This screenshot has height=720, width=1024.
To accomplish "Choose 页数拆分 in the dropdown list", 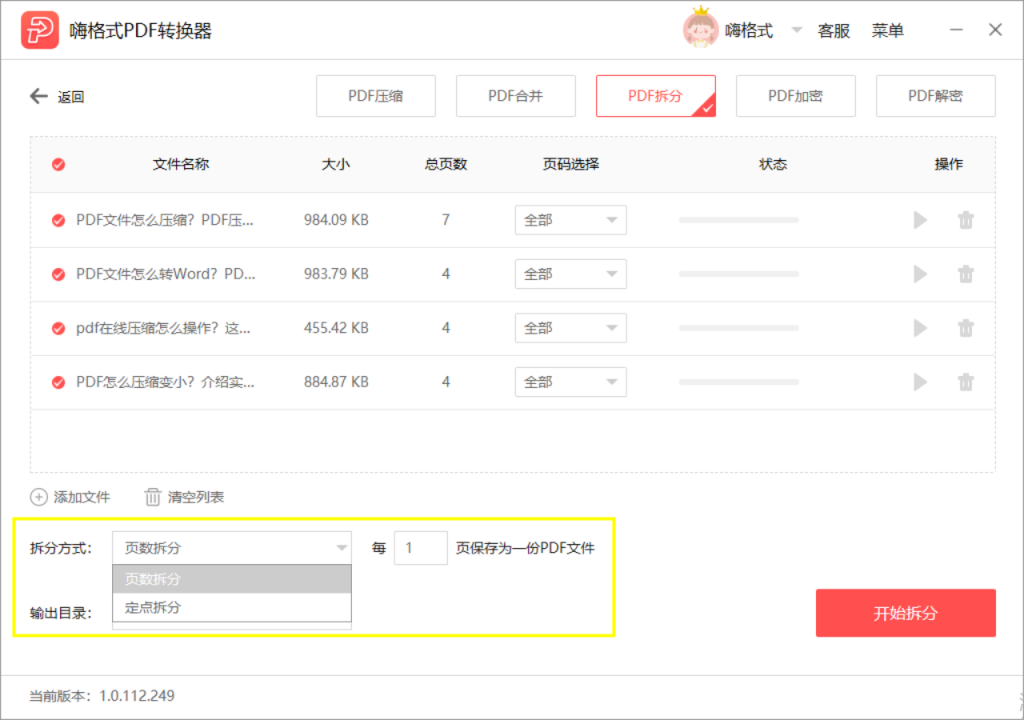I will coord(232,579).
